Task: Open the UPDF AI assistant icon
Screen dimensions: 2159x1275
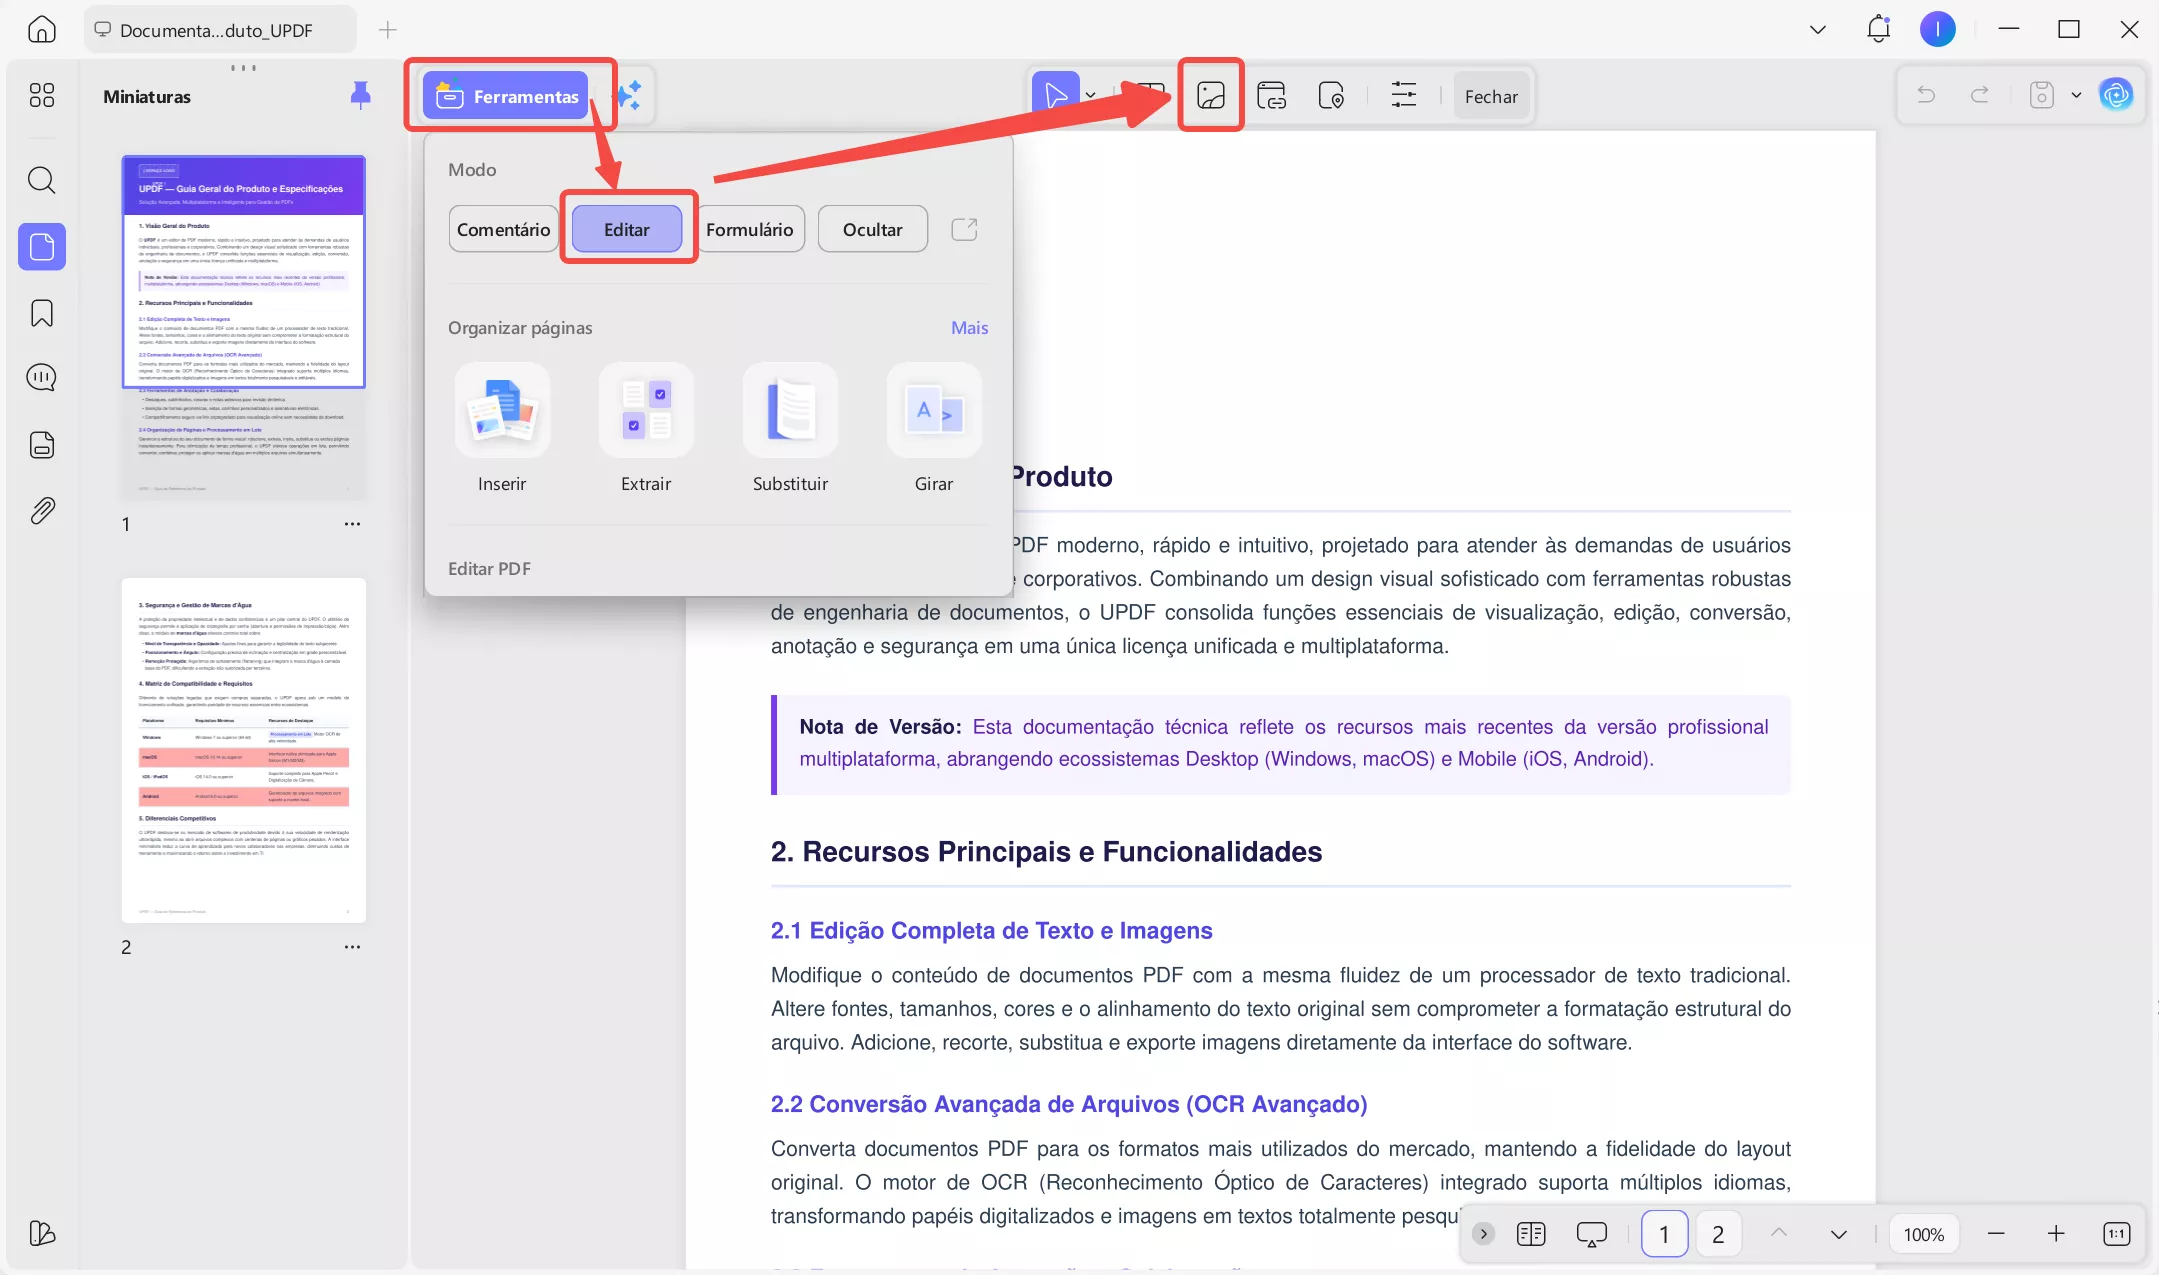Action: point(2116,95)
